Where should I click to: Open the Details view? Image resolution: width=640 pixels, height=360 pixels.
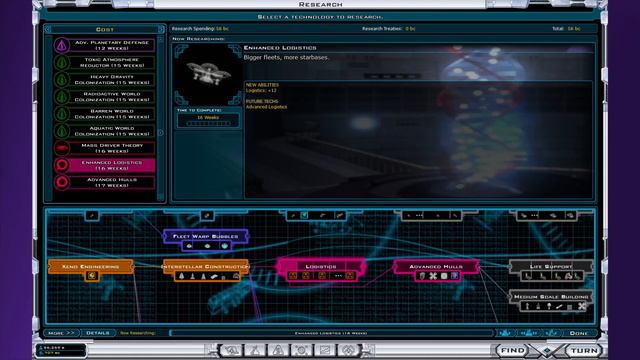click(98, 333)
